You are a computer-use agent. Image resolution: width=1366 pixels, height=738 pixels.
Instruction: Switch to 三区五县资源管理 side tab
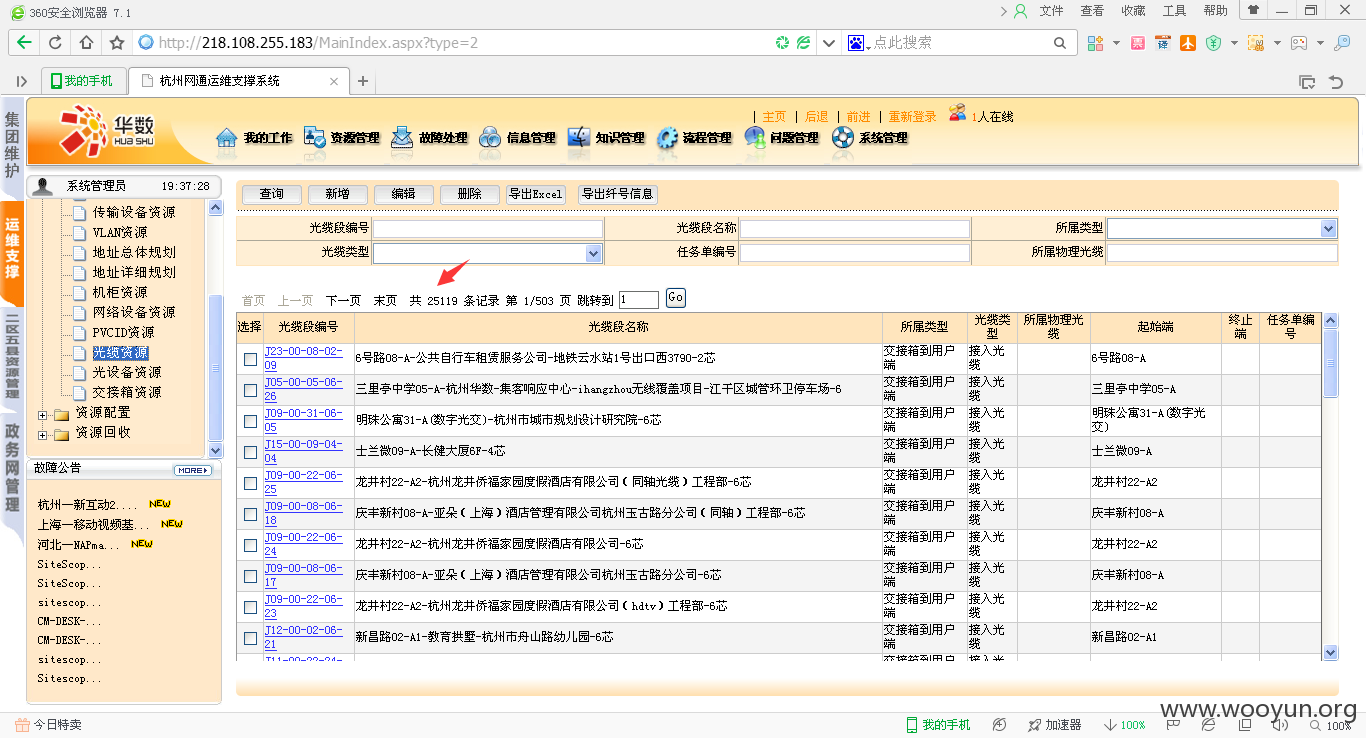pyautogui.click(x=12, y=355)
